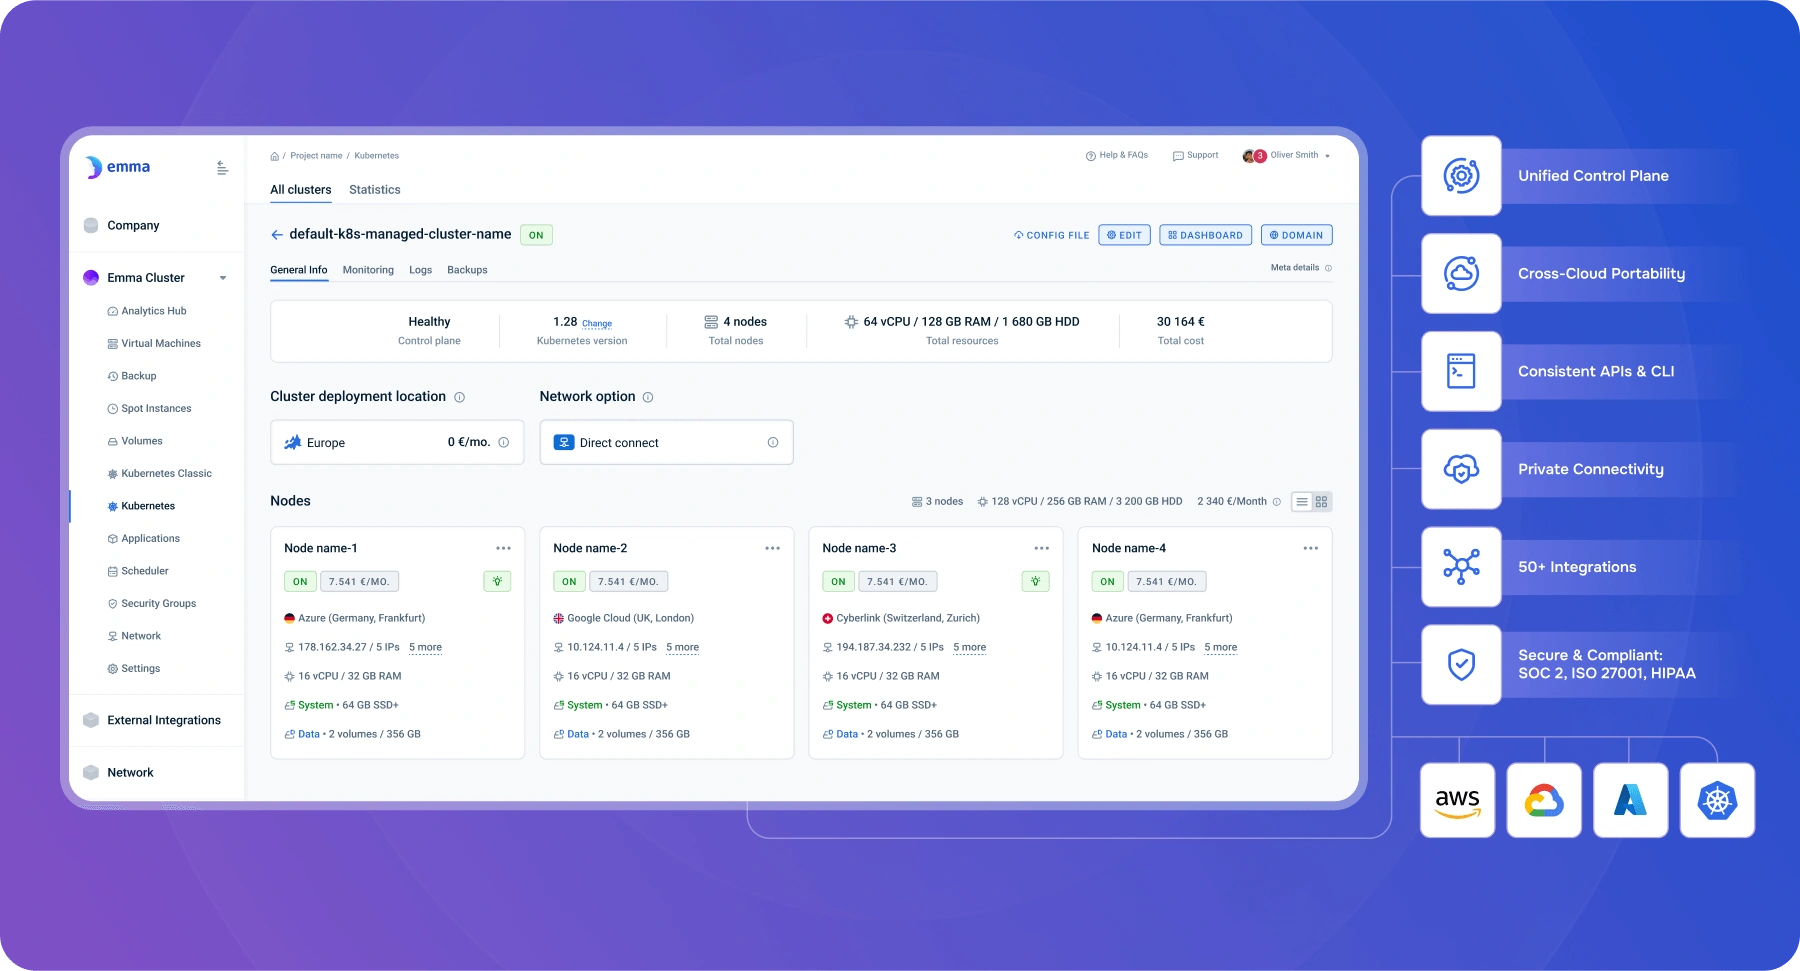Open the DASHBOARD button
1800x971 pixels.
[1206, 235]
